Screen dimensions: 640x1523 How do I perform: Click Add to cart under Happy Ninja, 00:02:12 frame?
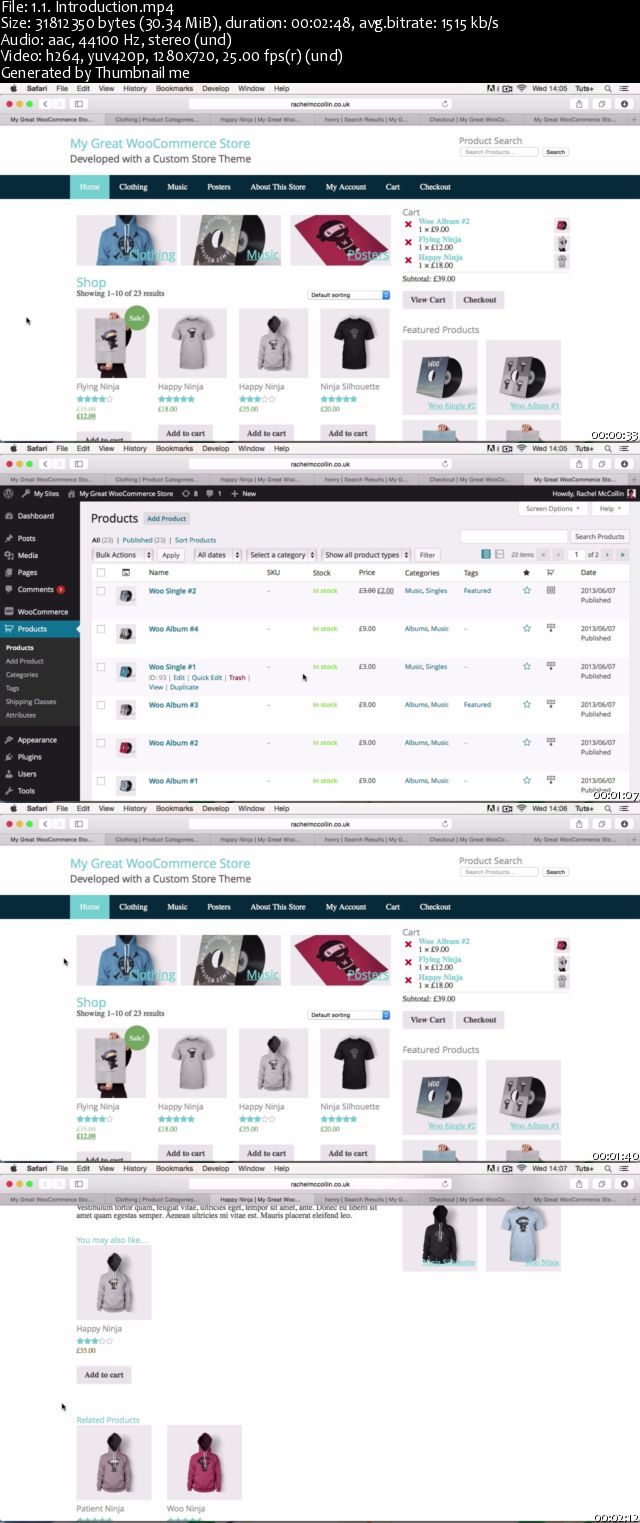(104, 1375)
